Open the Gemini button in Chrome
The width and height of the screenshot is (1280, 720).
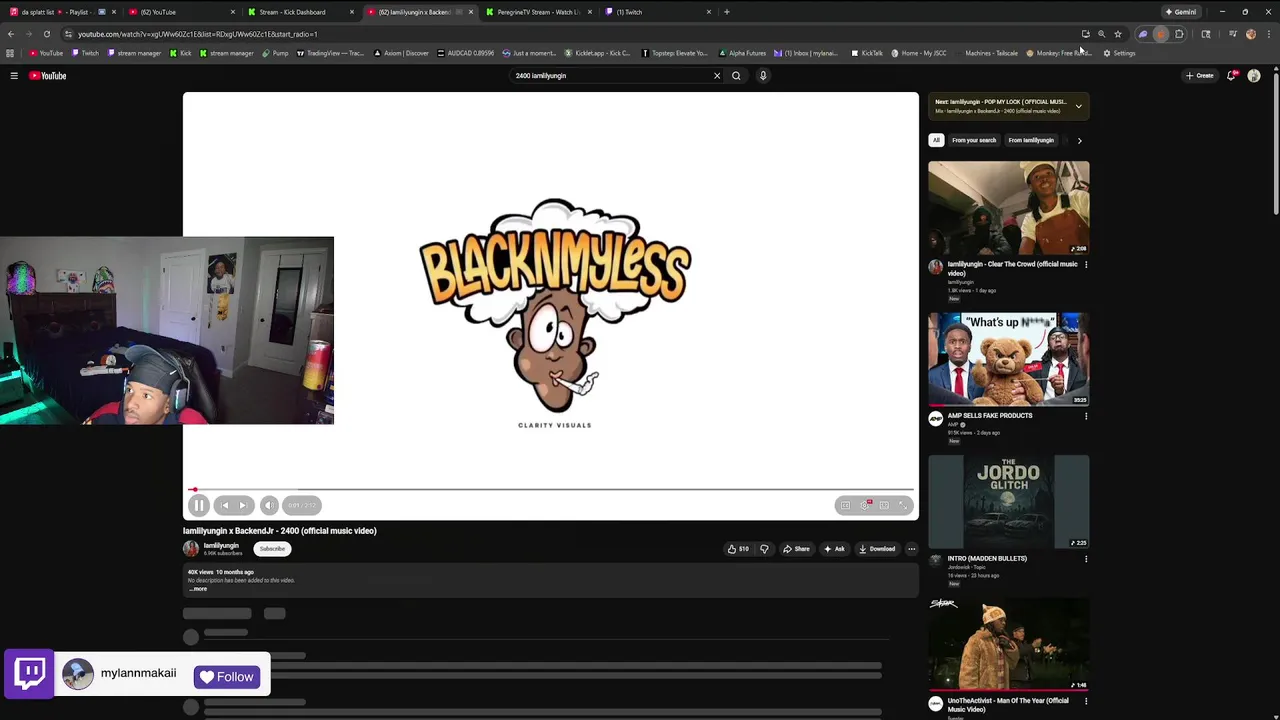[1181, 12]
